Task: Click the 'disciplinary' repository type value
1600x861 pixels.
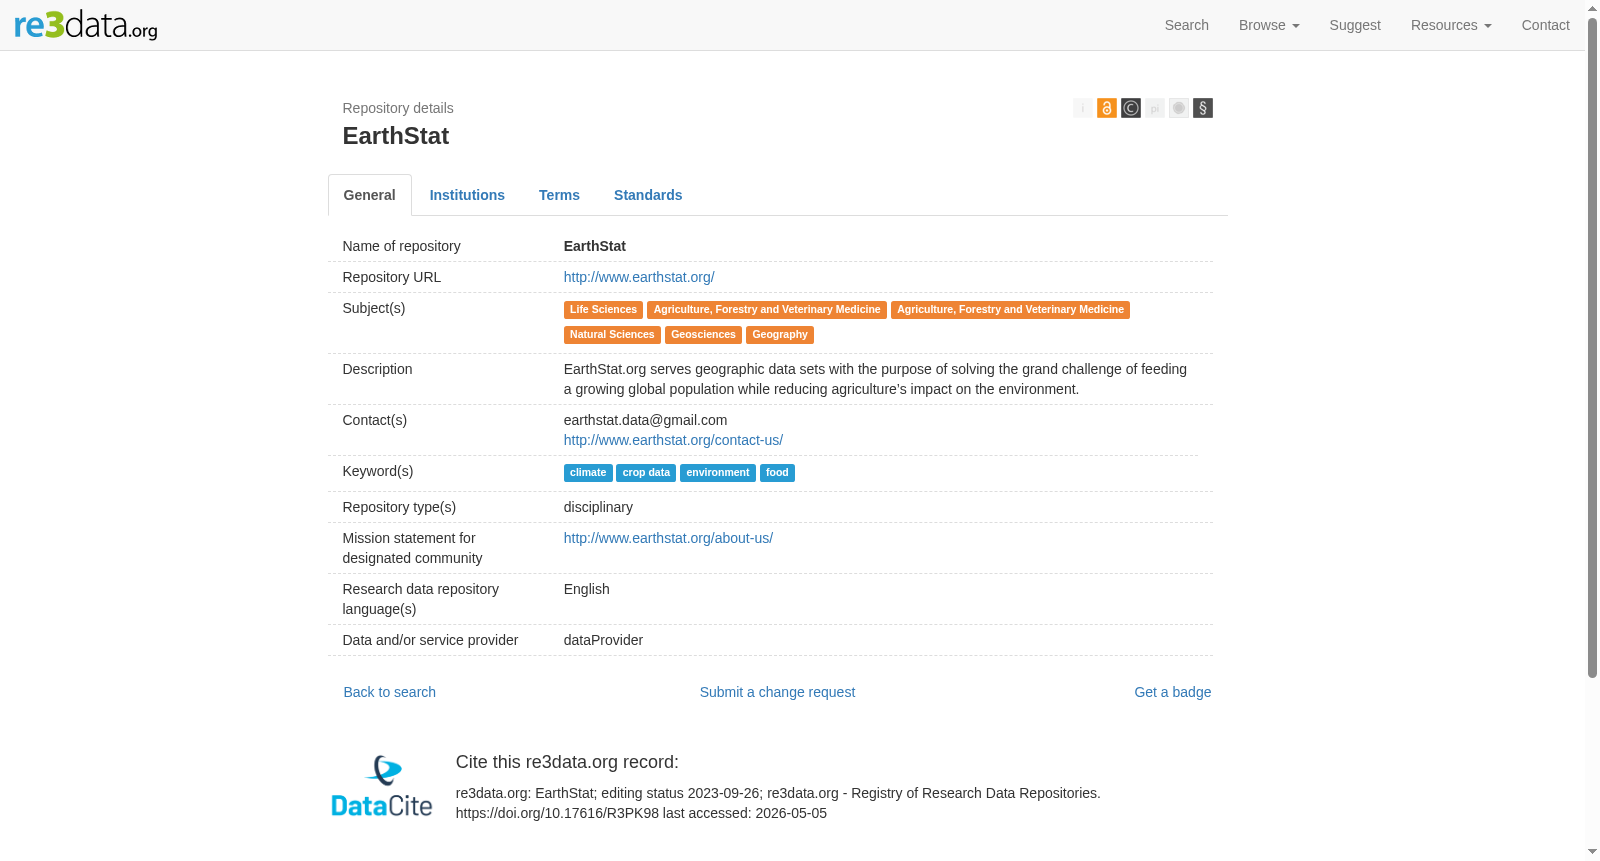Action: (598, 507)
